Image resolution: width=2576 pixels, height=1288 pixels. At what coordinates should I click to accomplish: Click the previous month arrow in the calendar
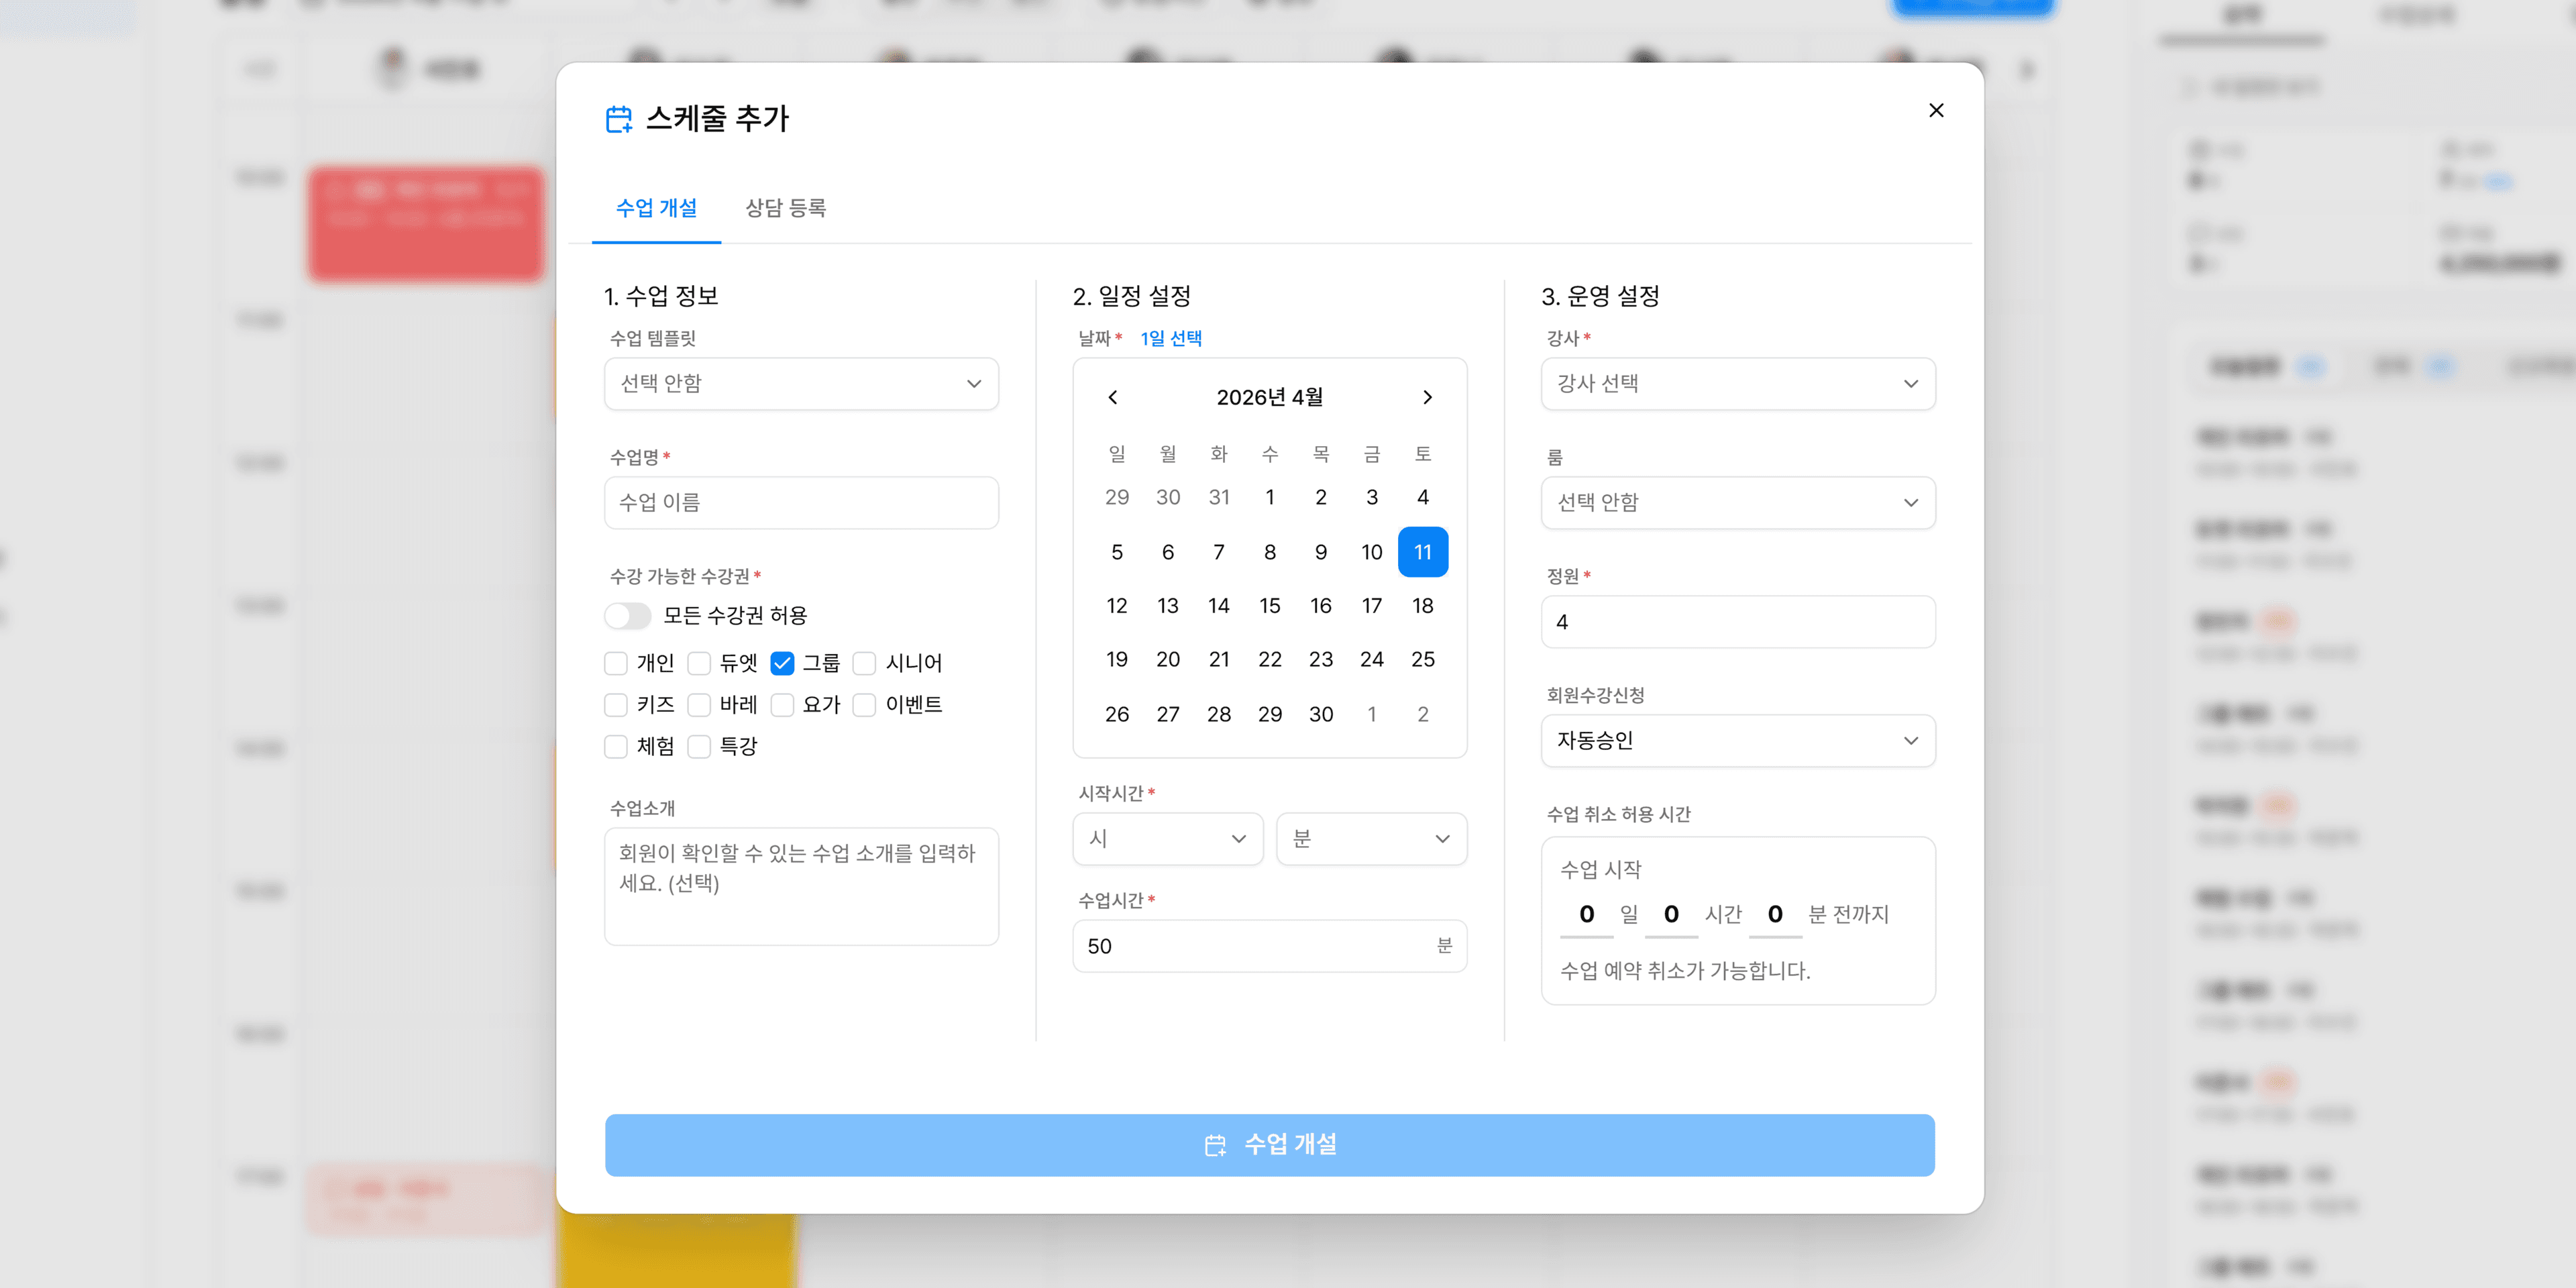1113,397
